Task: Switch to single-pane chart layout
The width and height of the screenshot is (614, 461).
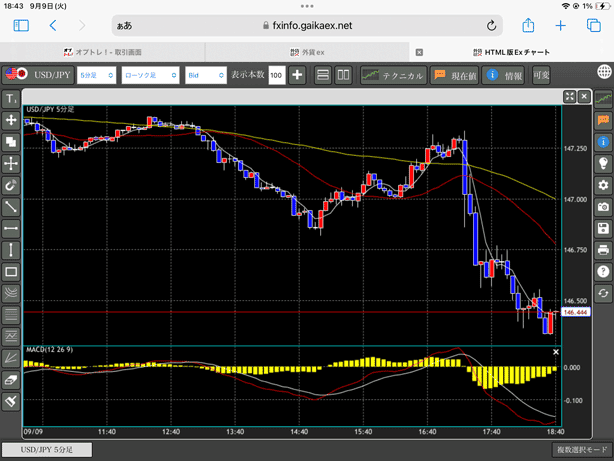Action: 323,75
